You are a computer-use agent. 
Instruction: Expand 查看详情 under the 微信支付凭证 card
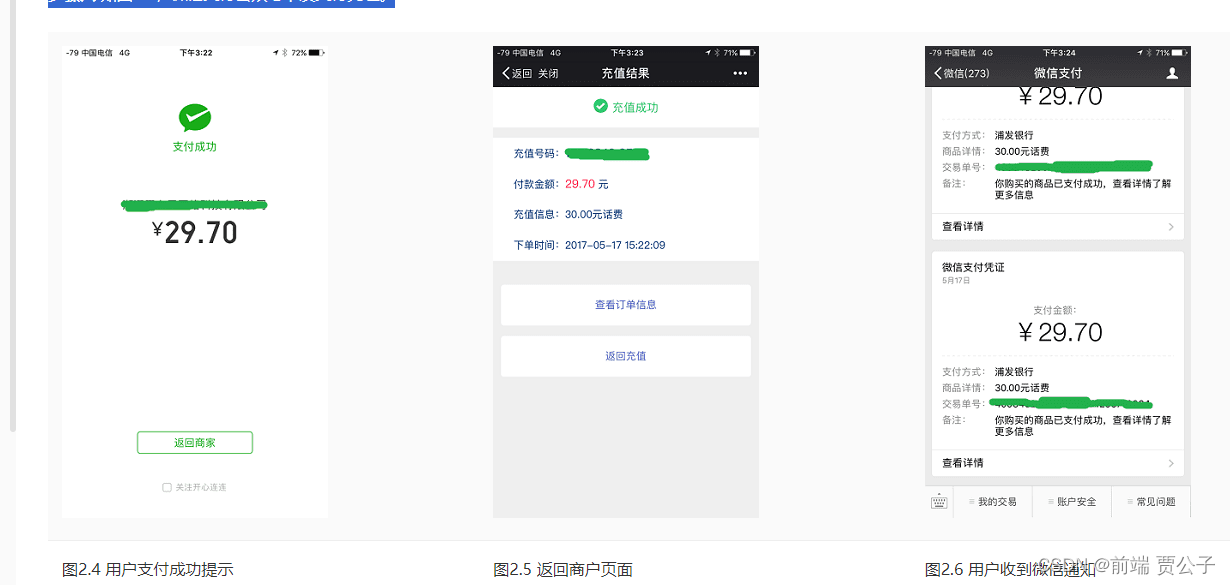pos(1172,462)
